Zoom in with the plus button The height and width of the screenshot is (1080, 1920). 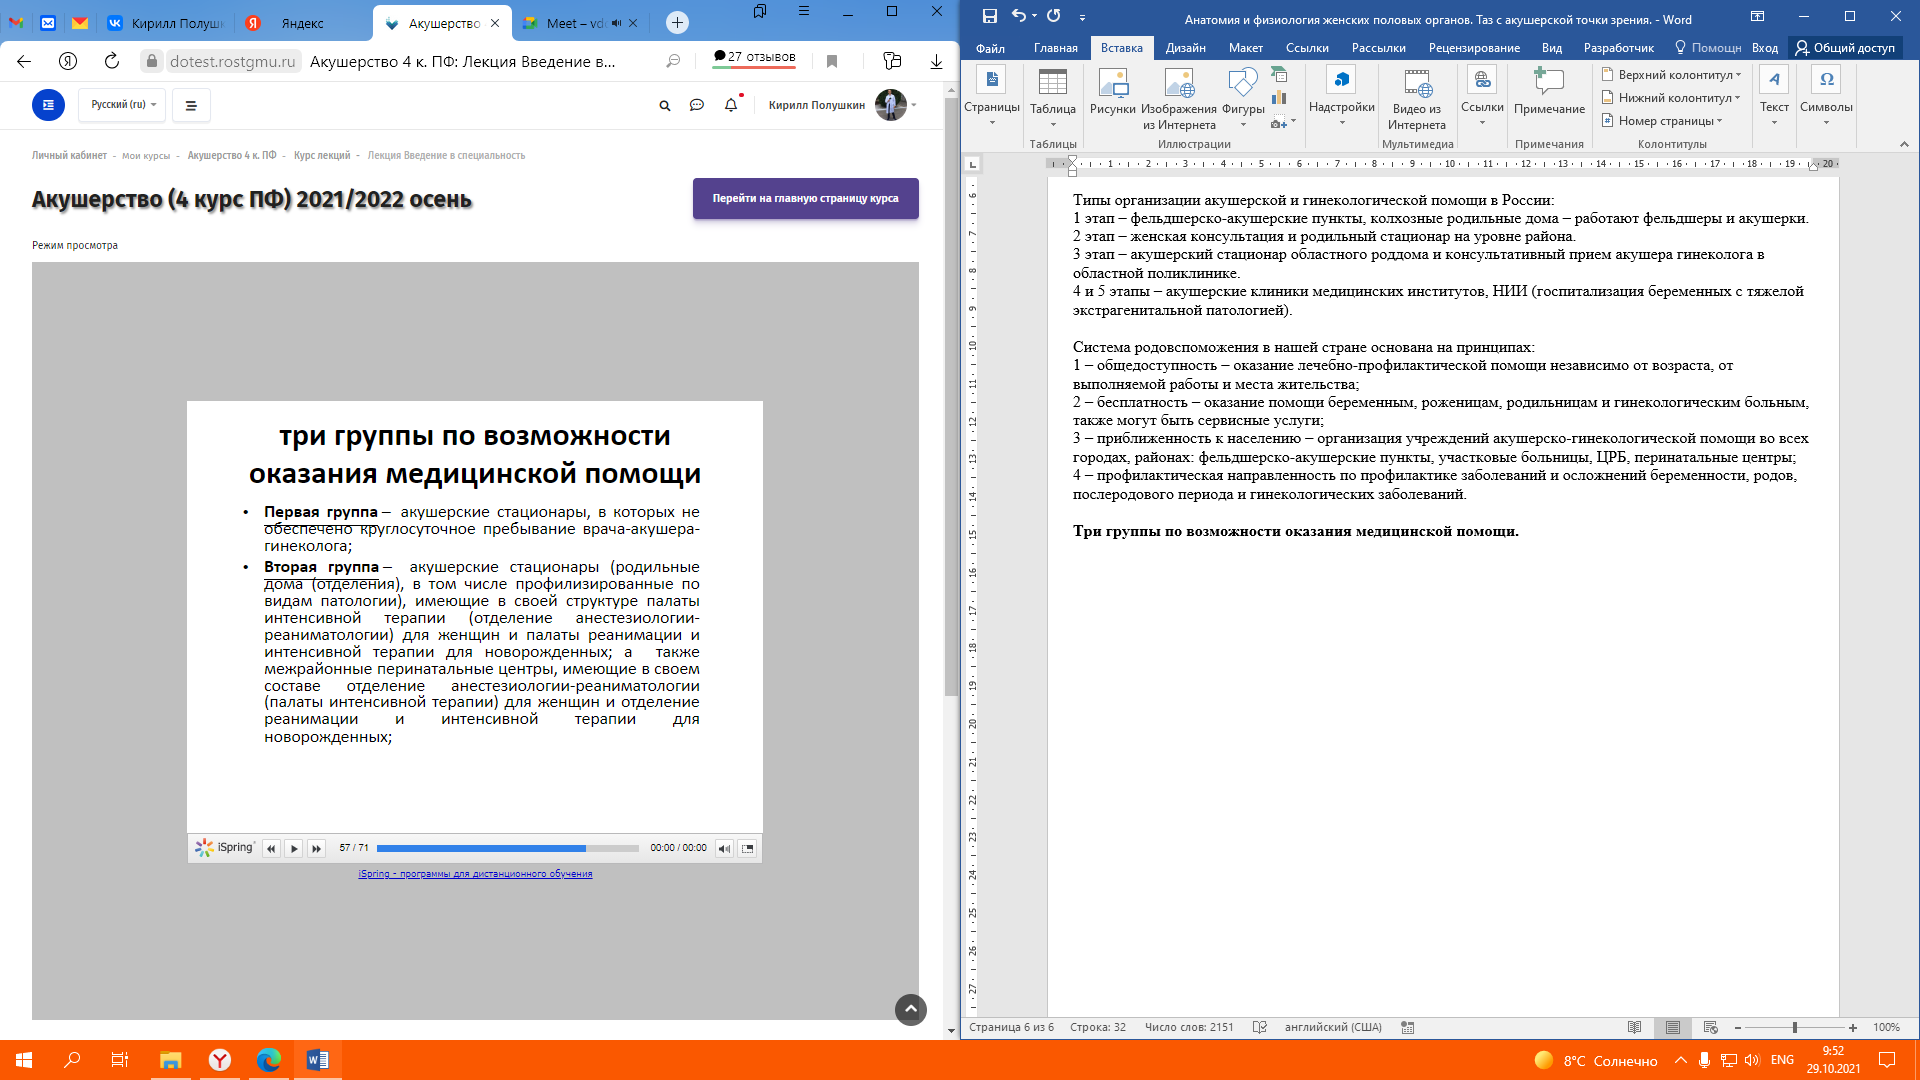[x=1852, y=1028]
